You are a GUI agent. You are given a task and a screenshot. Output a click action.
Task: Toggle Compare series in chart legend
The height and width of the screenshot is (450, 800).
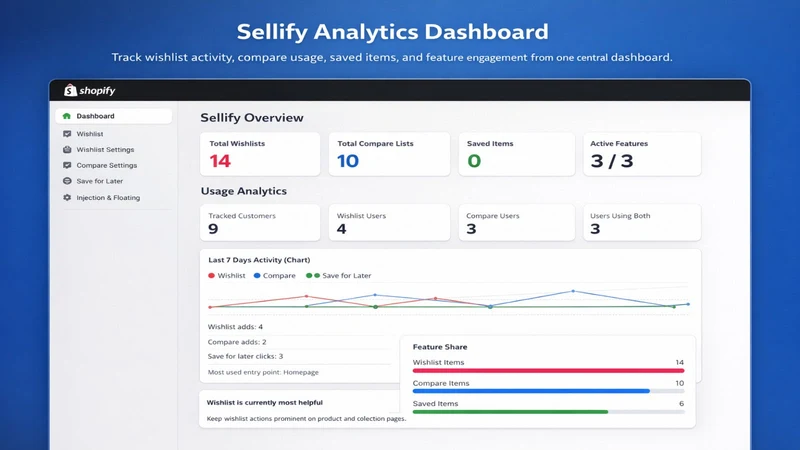pyautogui.click(x=274, y=276)
